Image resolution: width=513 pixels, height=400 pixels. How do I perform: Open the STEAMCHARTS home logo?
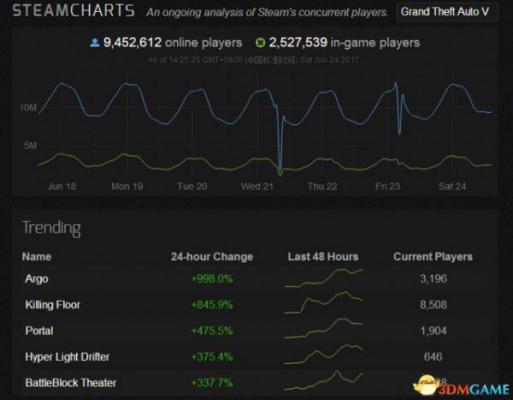(74, 11)
